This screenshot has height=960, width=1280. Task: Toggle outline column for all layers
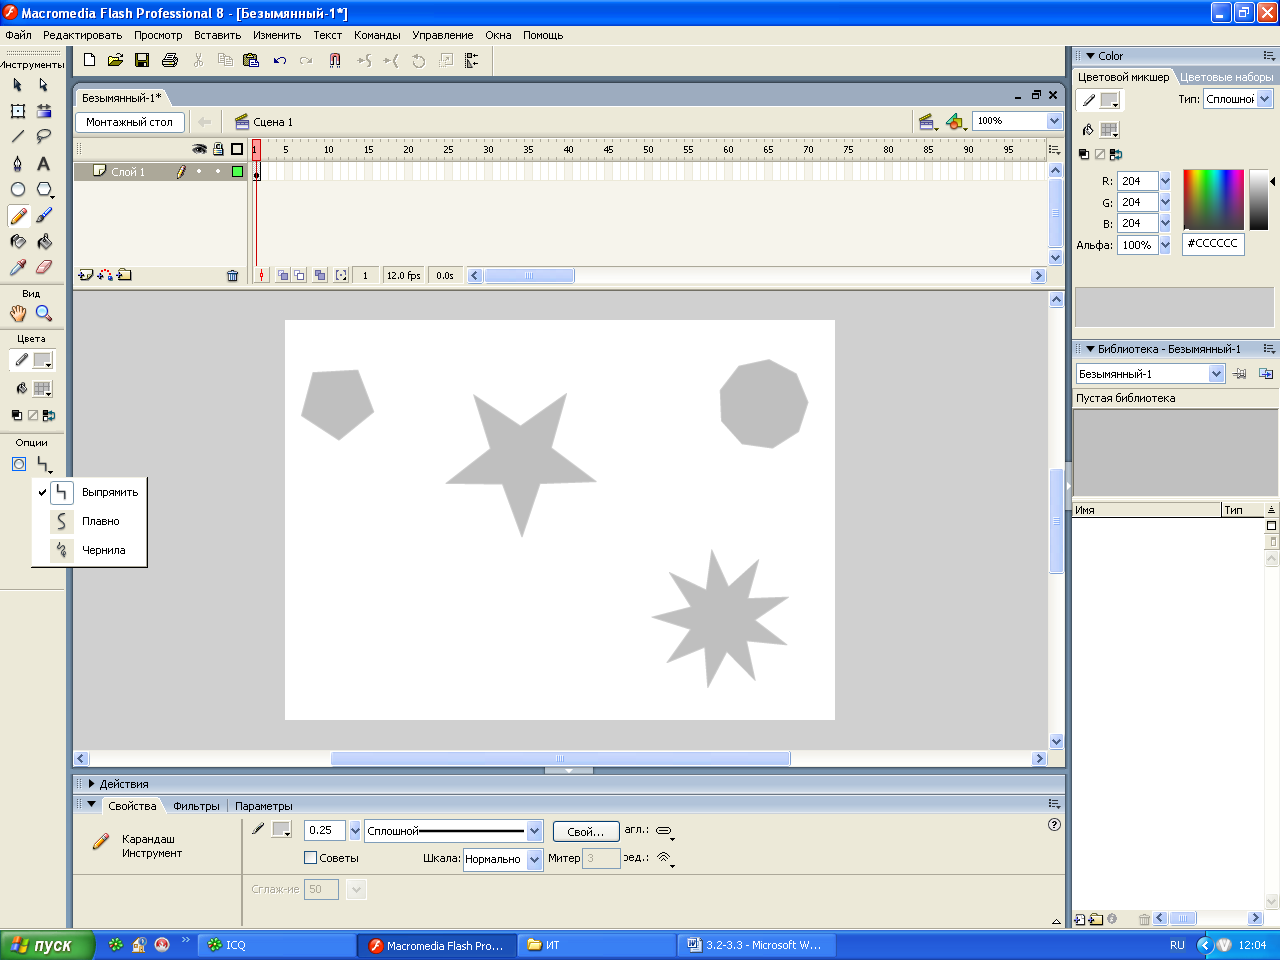point(237,149)
